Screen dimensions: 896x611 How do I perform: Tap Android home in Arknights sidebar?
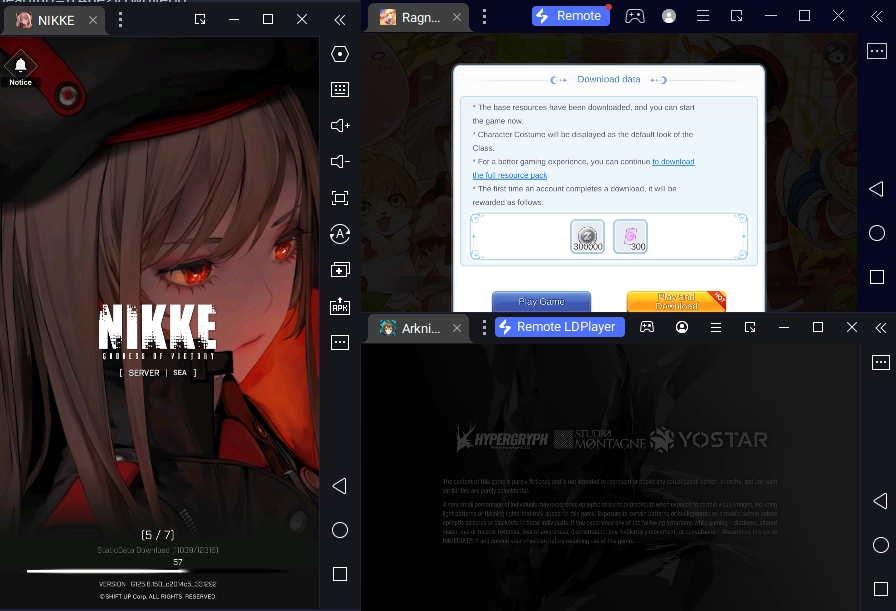click(881, 545)
